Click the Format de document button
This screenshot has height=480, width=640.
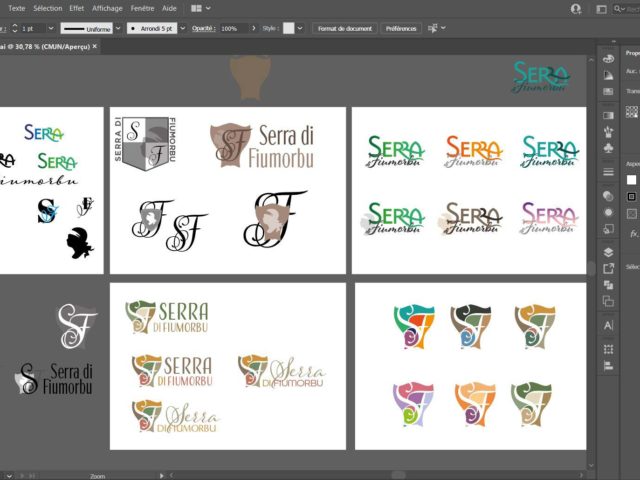pos(344,29)
